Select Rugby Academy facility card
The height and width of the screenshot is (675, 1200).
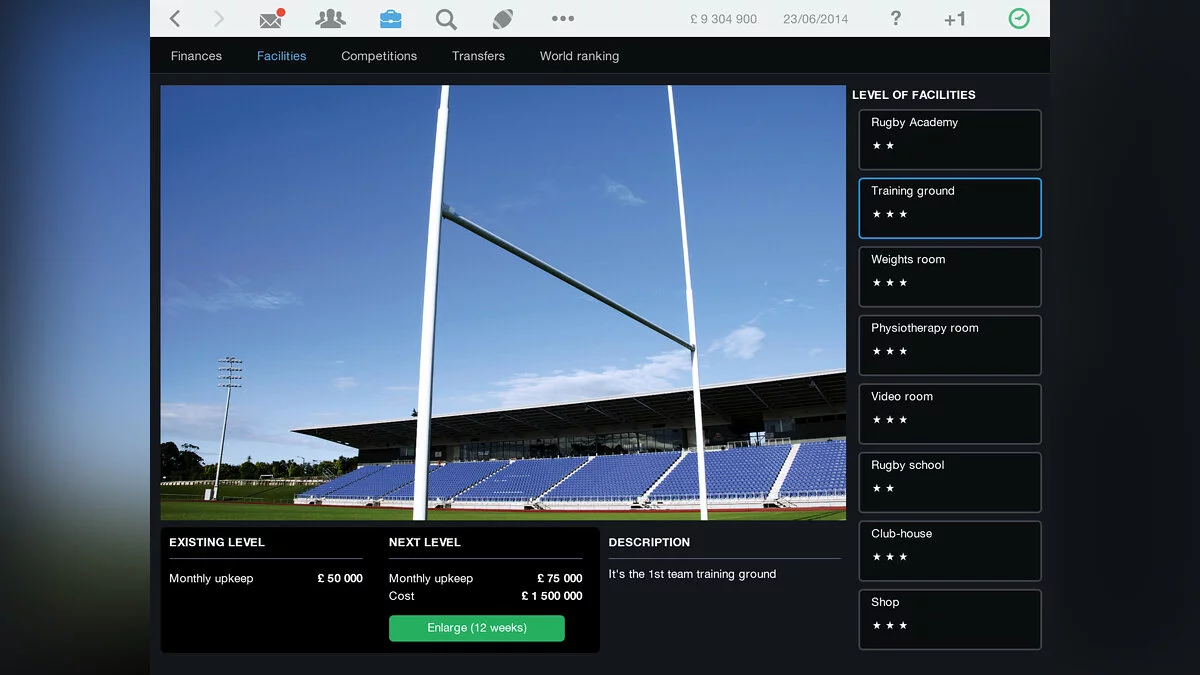950,140
